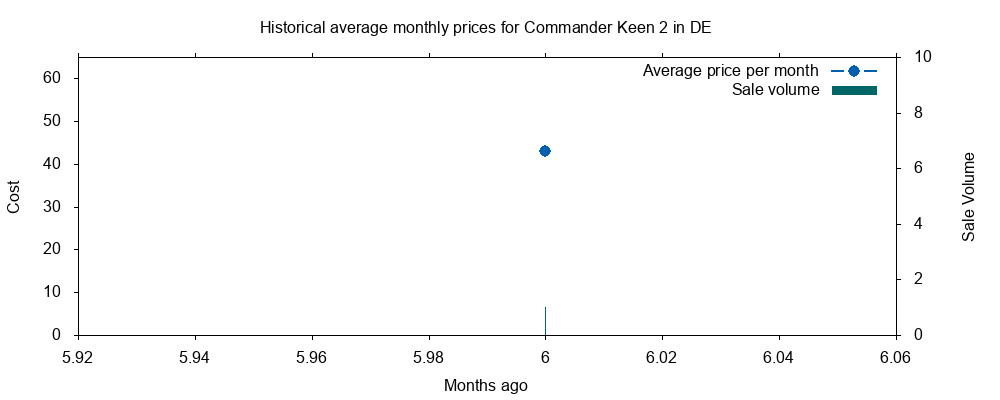
Task: Click the sale volume bar at month 6
Action: pos(545,321)
